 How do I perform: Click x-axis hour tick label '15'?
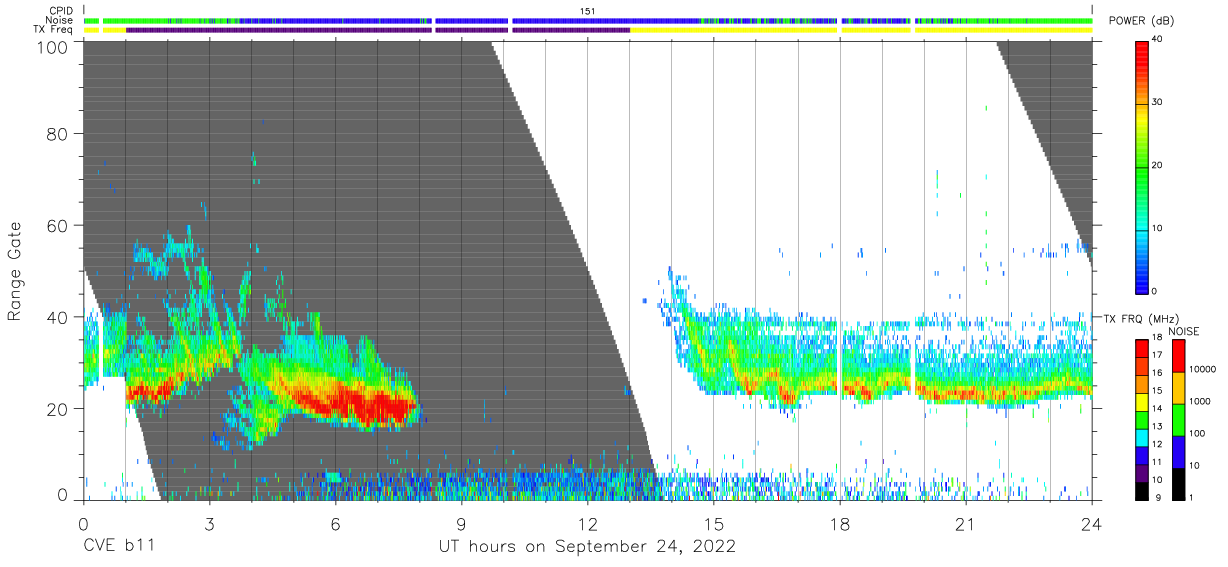[714, 524]
